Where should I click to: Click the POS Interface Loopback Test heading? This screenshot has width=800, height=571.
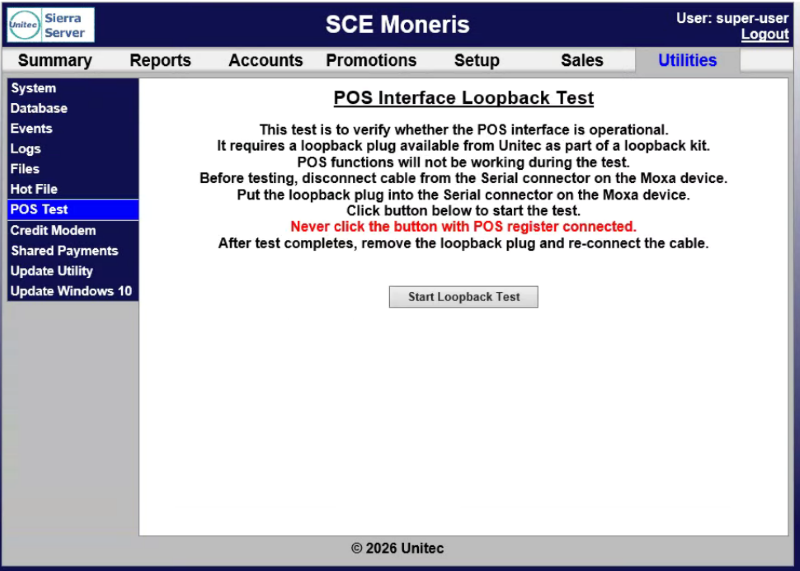[463, 97]
